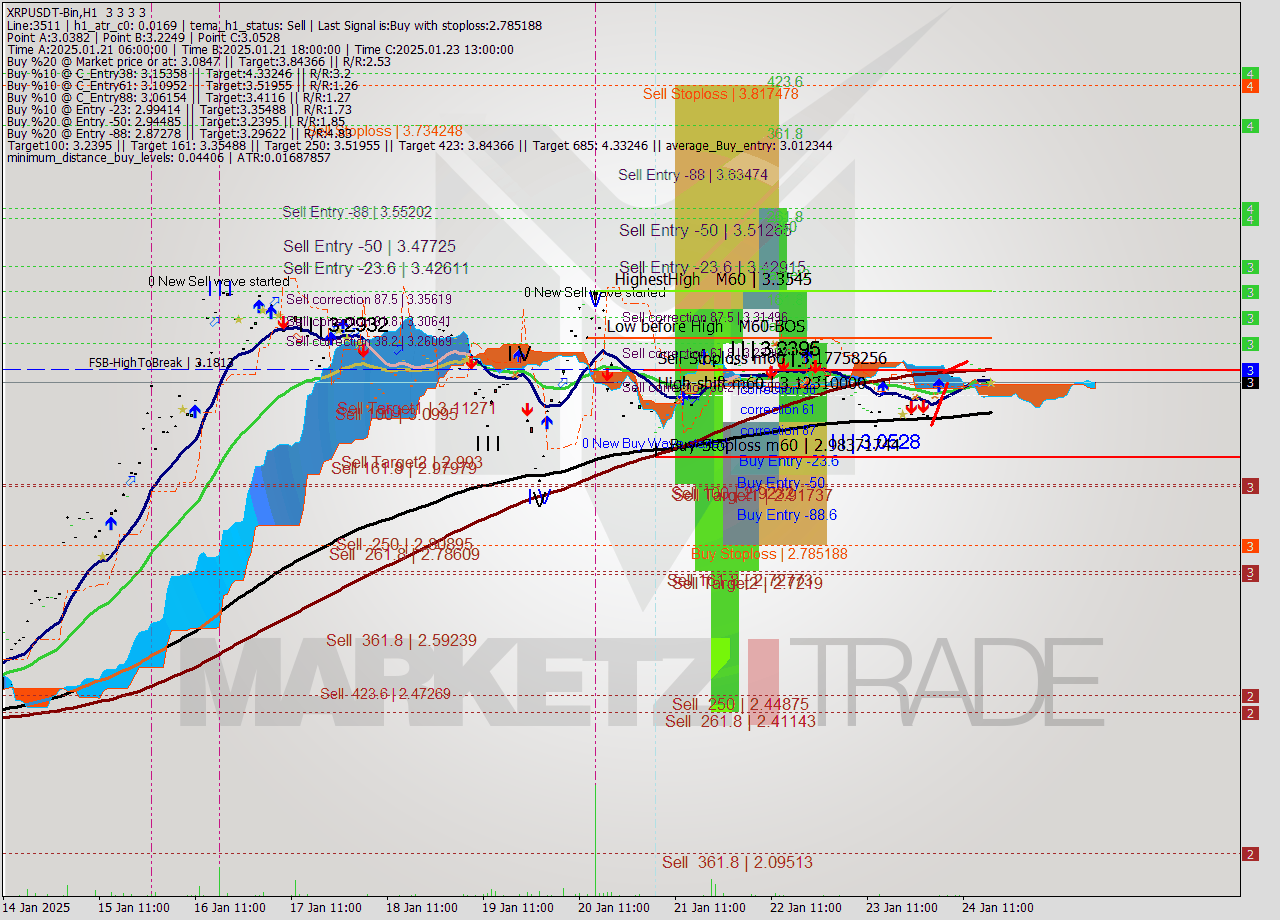Click the green '423.6' Fibonacci label
Screen dimensions: 1280x920
[785, 82]
